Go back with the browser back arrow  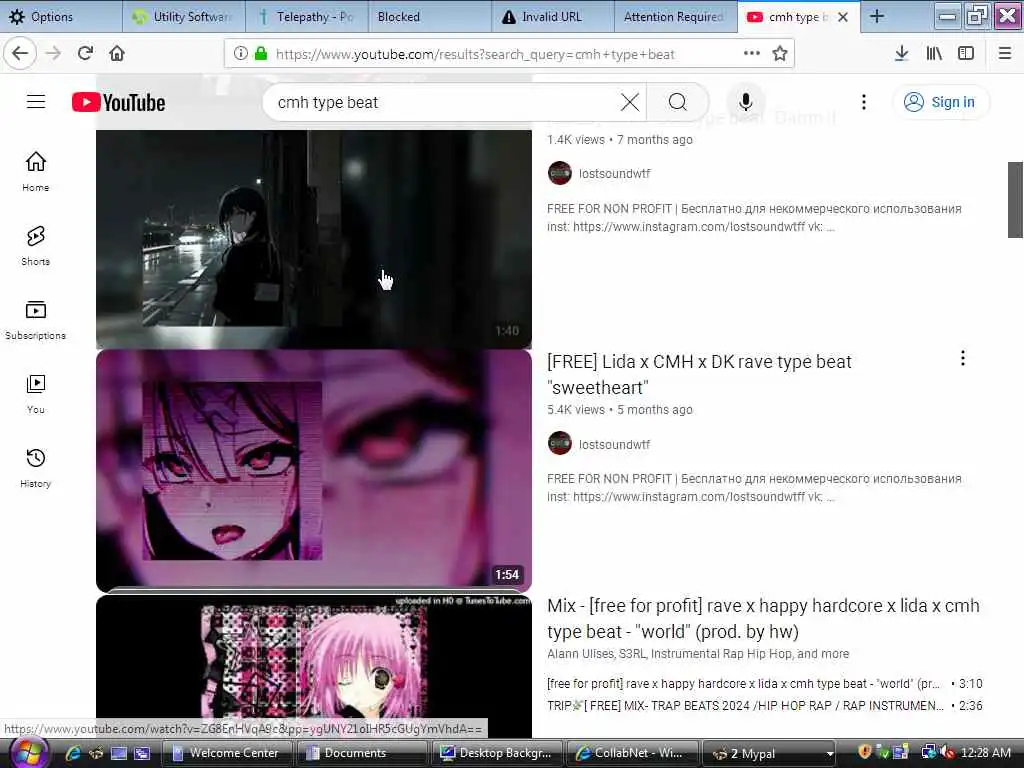pyautogui.click(x=20, y=54)
